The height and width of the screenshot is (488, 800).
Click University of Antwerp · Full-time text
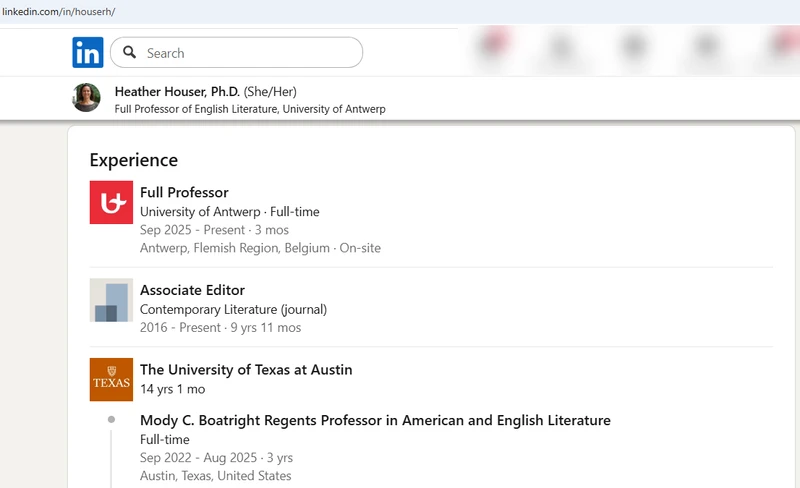[230, 211]
